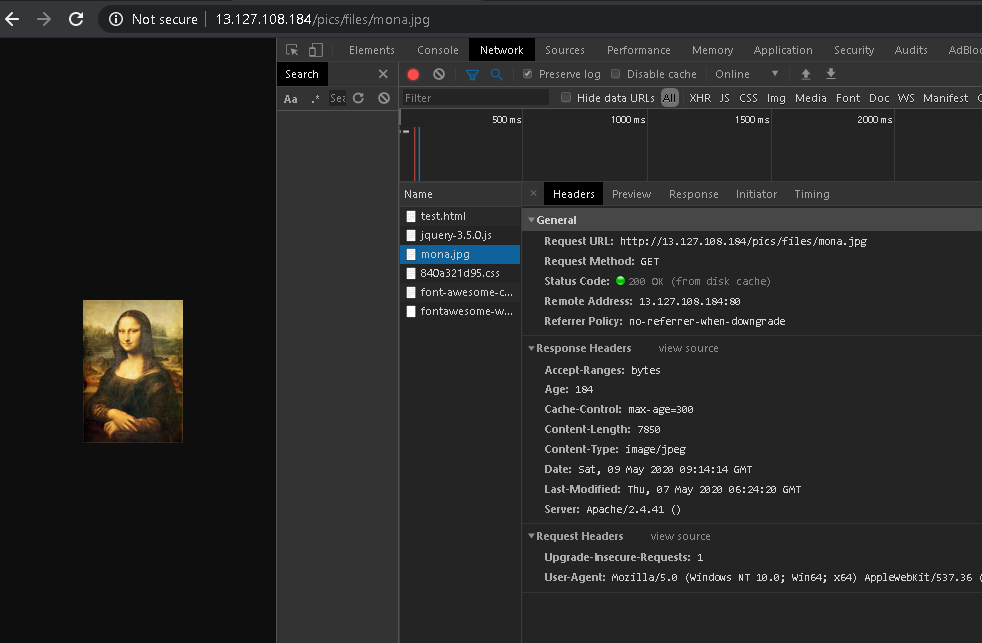Open the Sources tab

click(x=564, y=50)
